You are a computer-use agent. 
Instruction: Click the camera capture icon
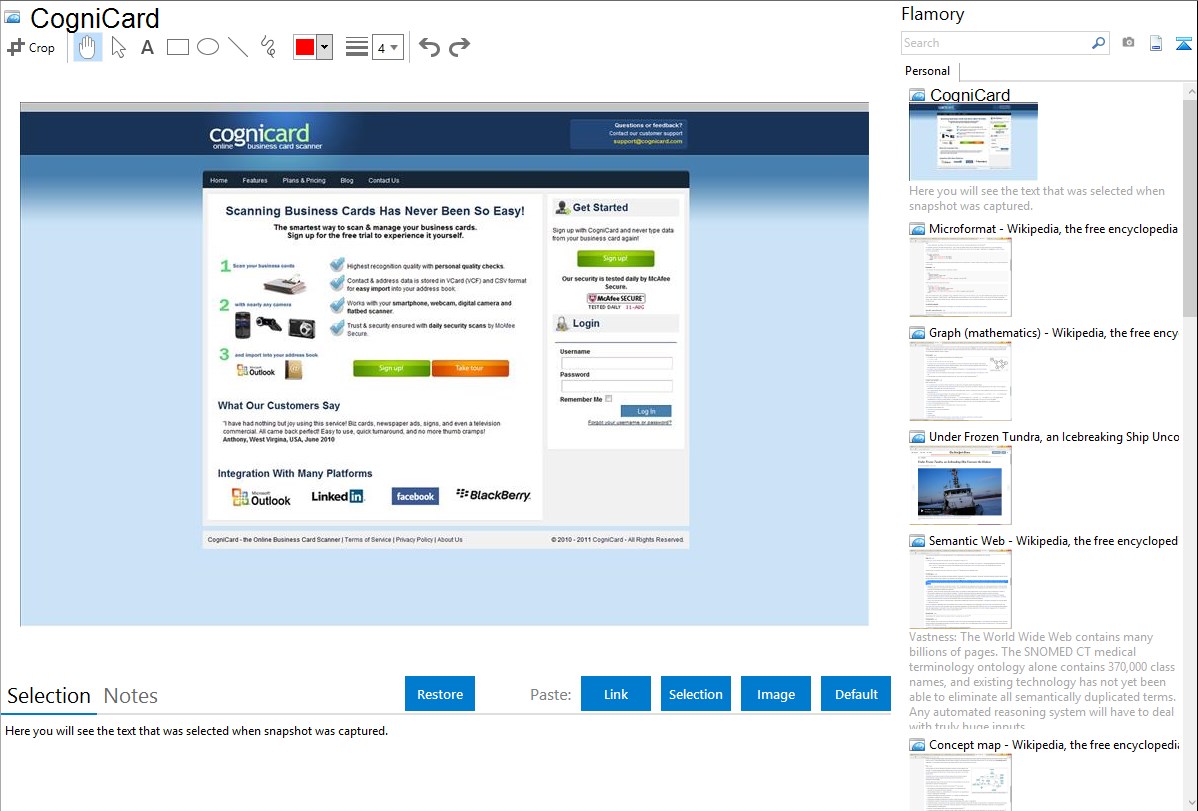1128,43
